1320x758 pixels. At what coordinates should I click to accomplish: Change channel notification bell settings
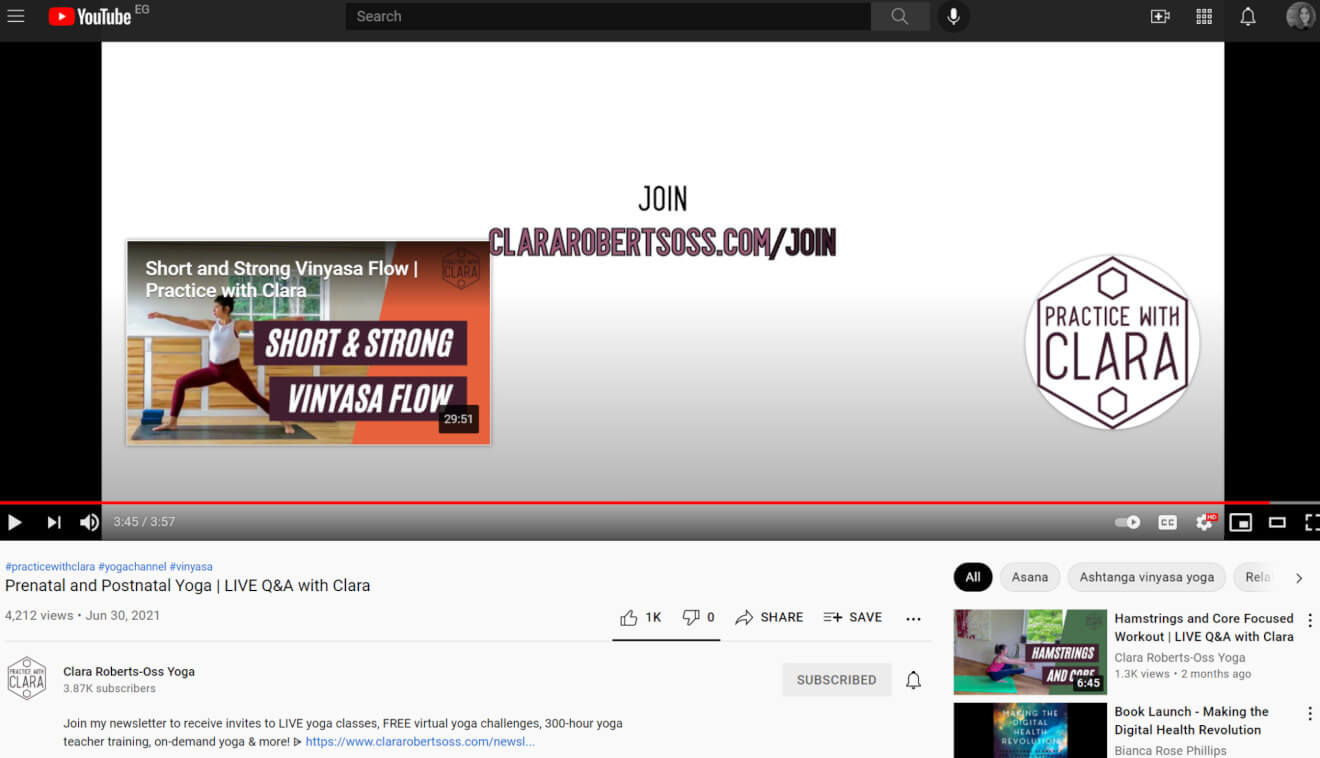[913, 680]
